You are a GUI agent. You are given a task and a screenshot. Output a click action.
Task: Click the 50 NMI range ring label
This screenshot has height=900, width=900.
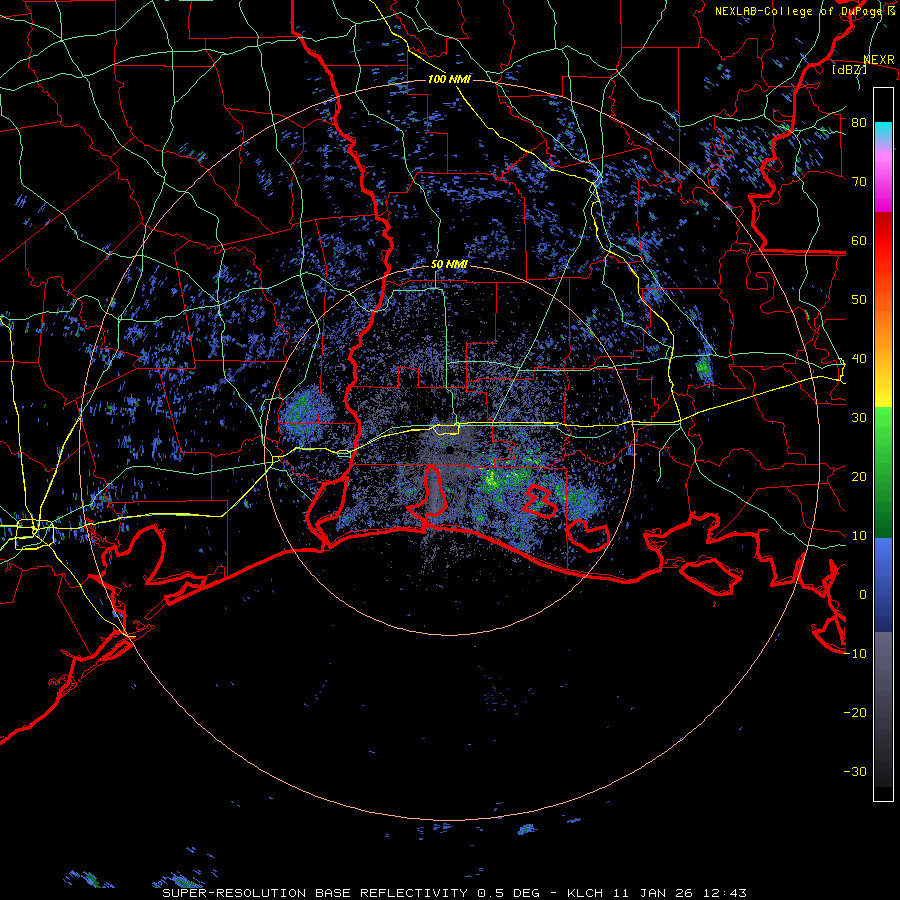[449, 265]
